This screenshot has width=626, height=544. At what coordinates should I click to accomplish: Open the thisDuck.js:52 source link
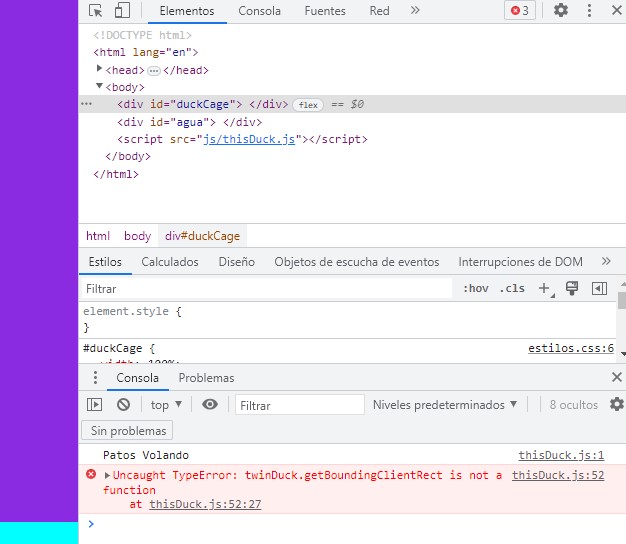pyautogui.click(x=558, y=475)
